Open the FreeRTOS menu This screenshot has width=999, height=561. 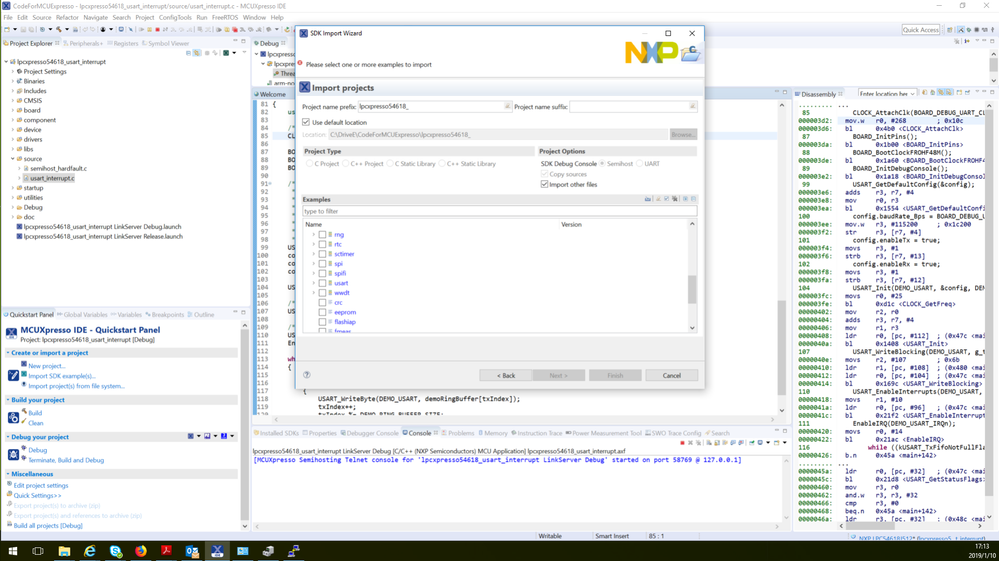coord(225,17)
